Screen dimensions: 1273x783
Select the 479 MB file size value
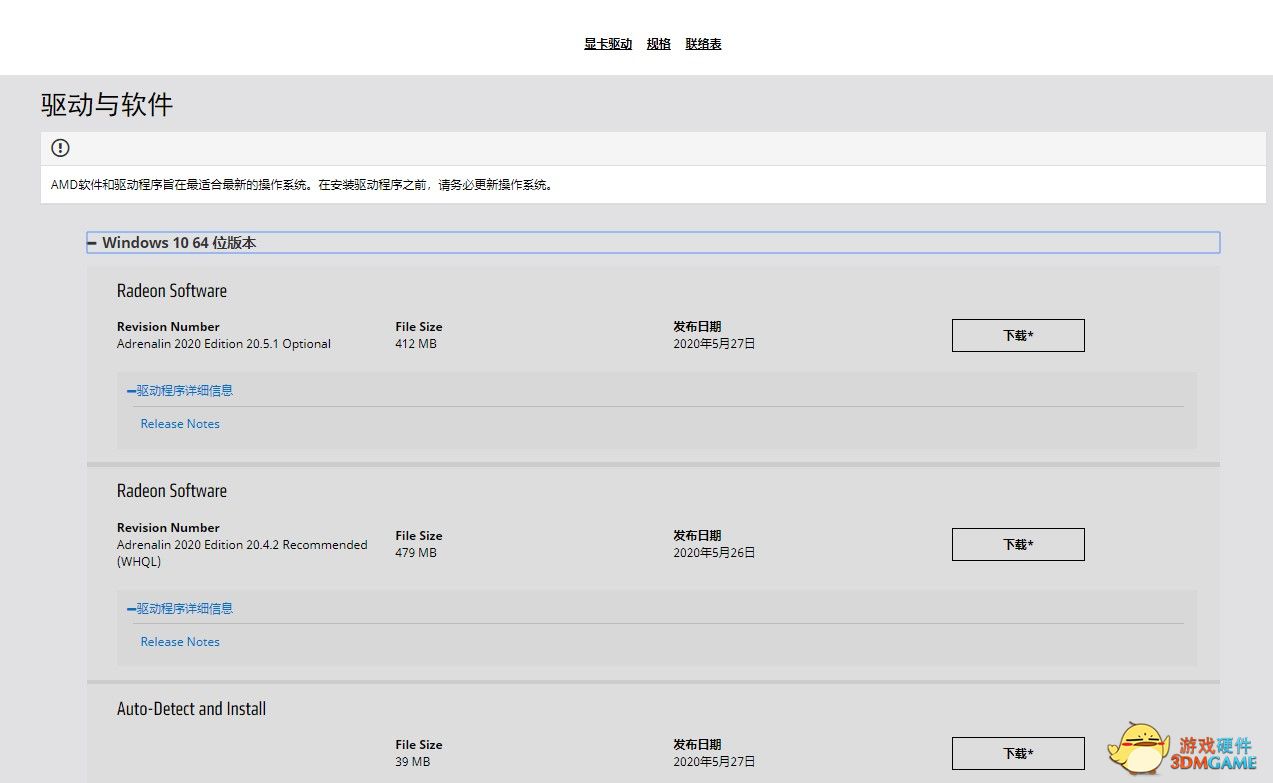tap(416, 553)
